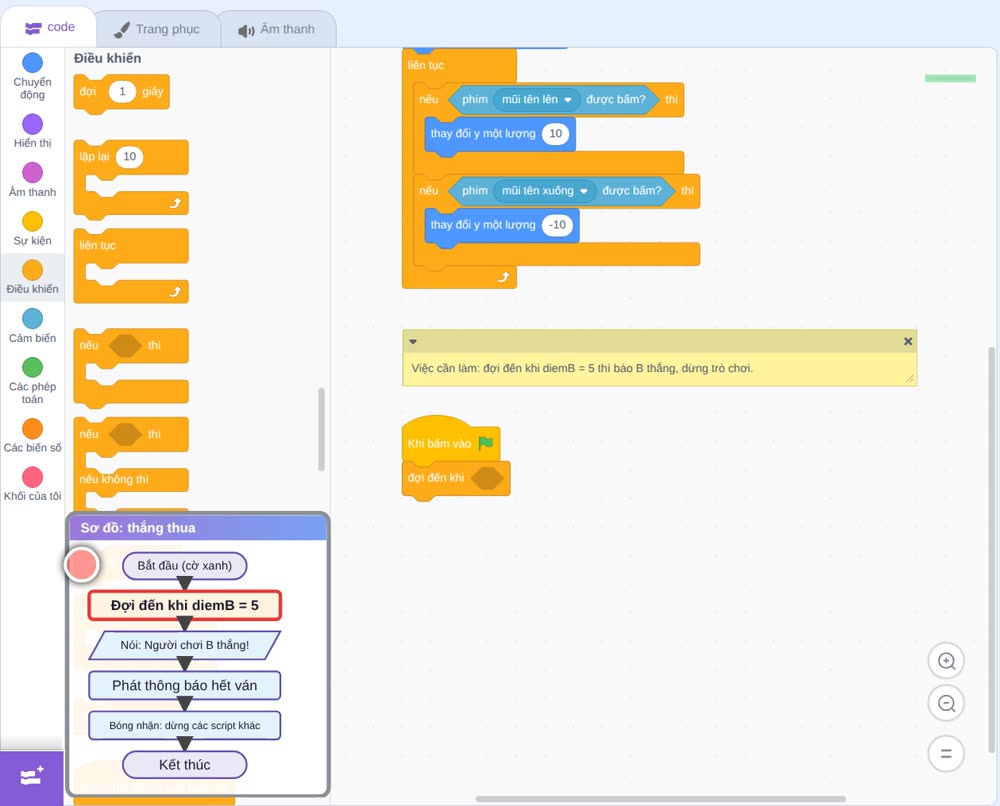Open the Cảm biến block category
1000x806 pixels.
click(x=32, y=326)
